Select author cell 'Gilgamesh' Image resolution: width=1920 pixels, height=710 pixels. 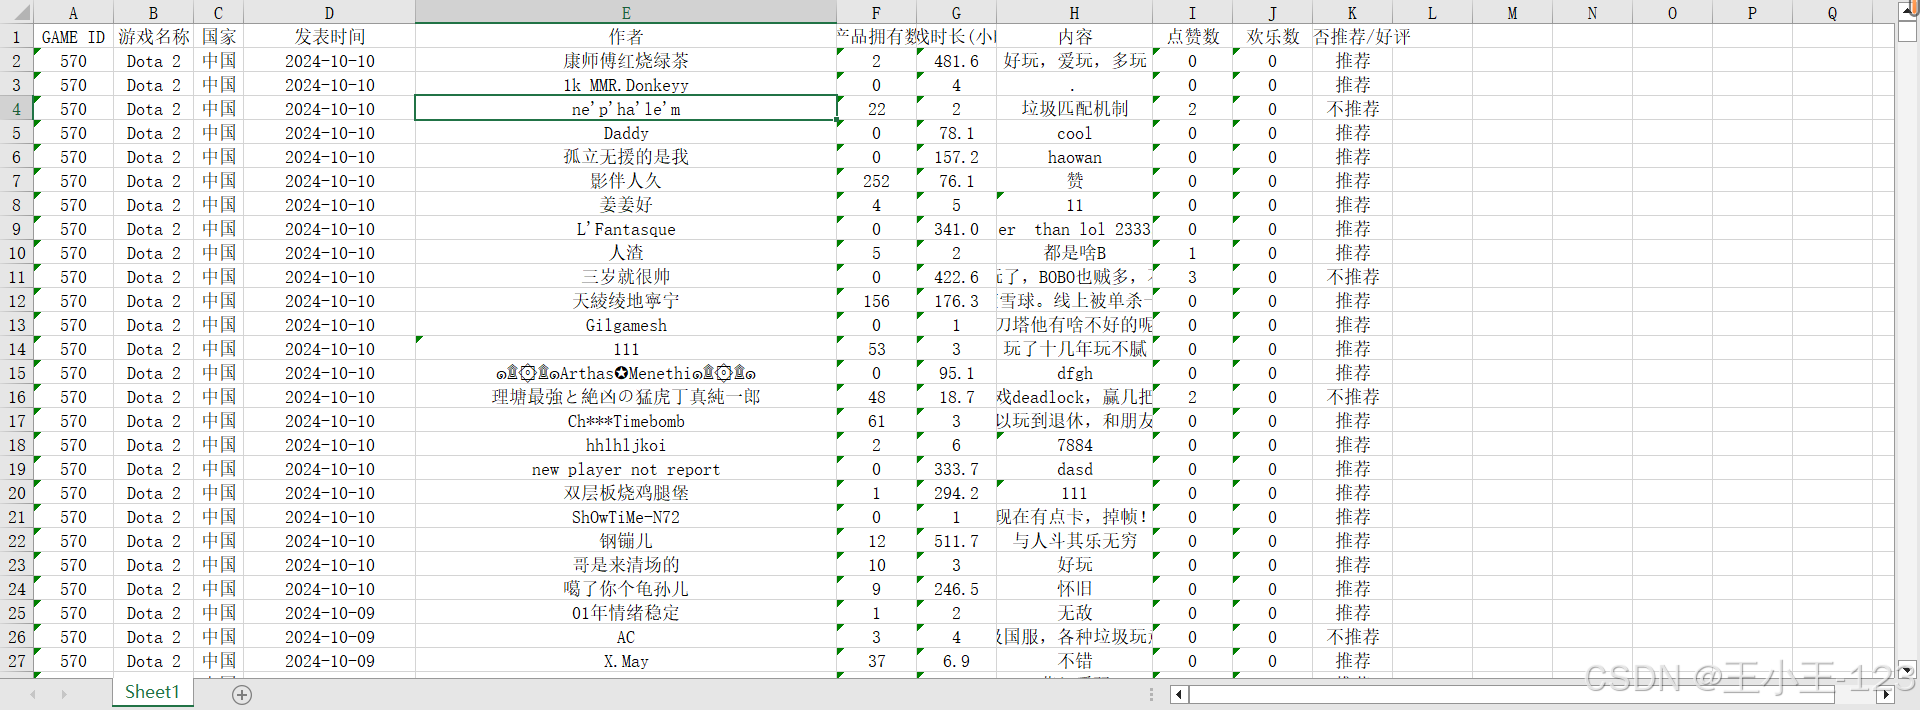pyautogui.click(x=626, y=325)
